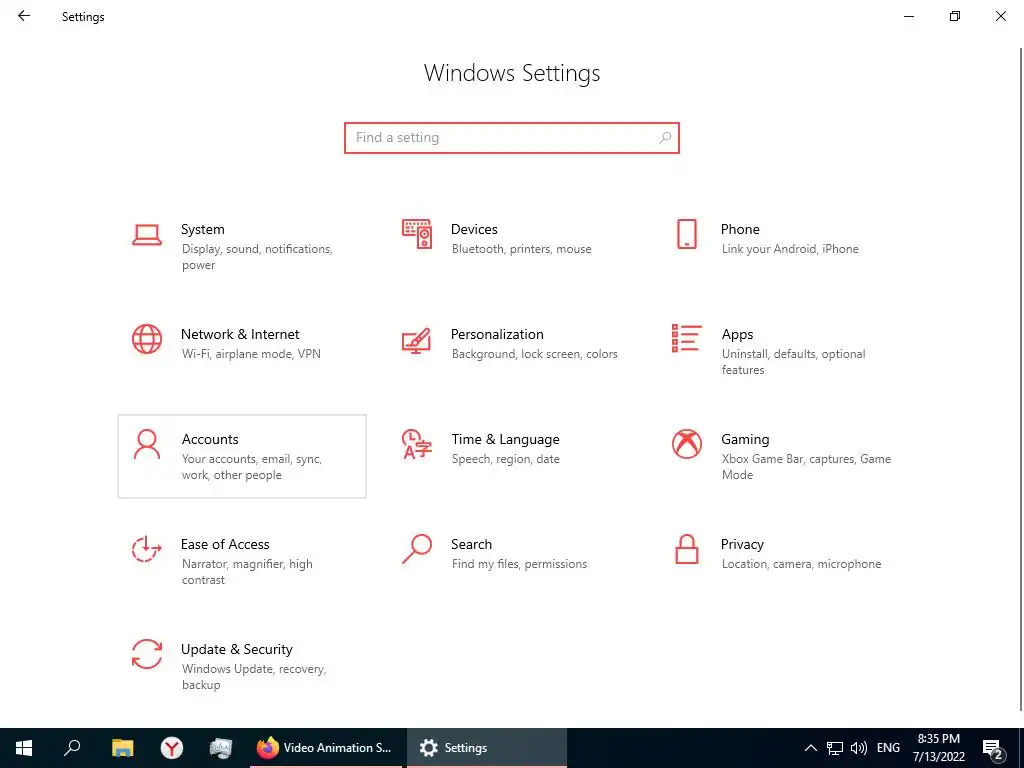The height and width of the screenshot is (768, 1024).
Task: Click 'Link your Android, iPhone' description
Action: [x=790, y=249]
